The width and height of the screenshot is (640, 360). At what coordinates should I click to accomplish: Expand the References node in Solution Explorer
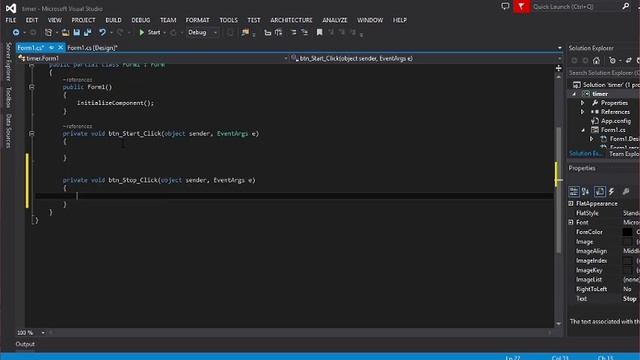click(582, 112)
